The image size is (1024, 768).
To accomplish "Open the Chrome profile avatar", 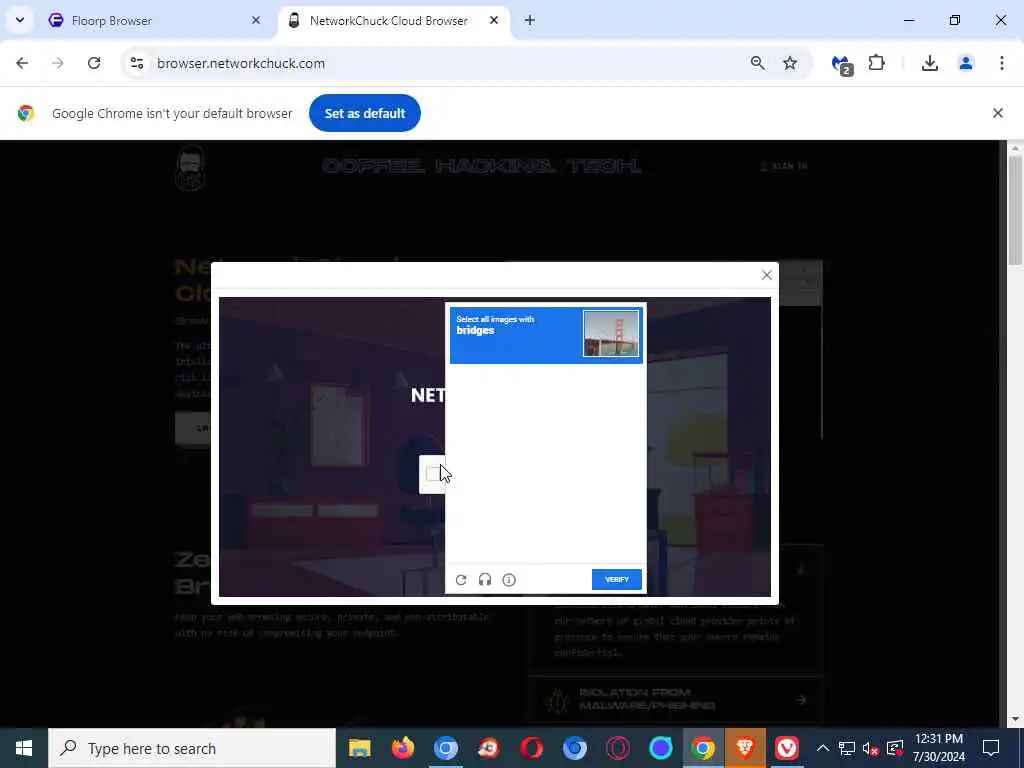I will pos(966,63).
